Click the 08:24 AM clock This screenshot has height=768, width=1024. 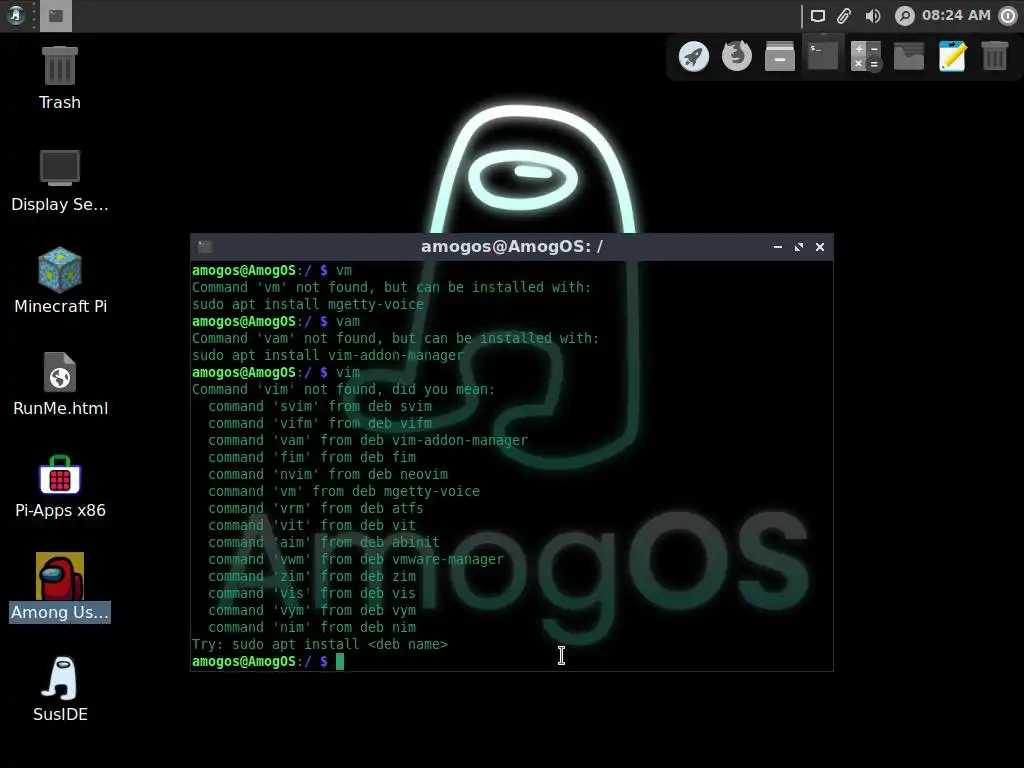point(956,16)
